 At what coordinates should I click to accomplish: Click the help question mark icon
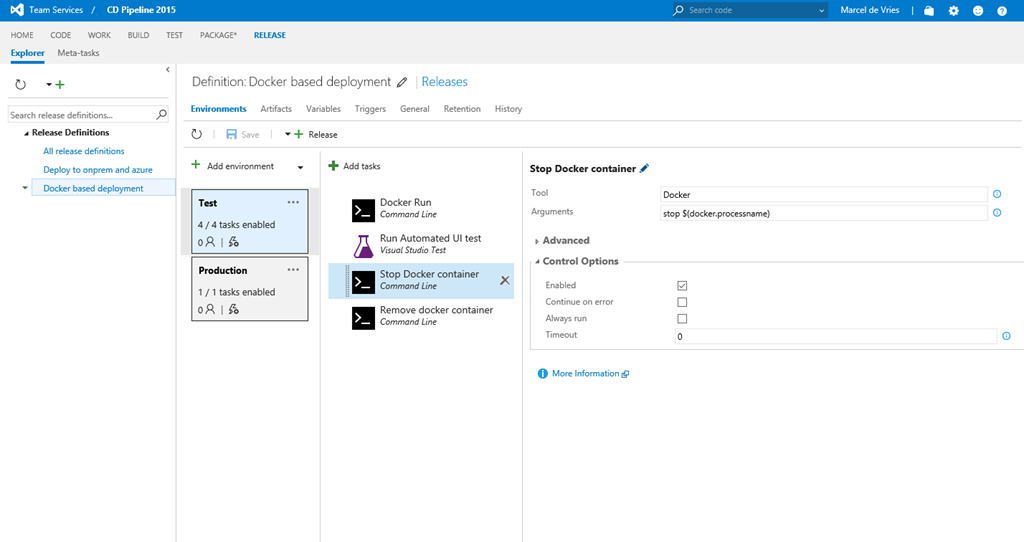pos(1002,10)
